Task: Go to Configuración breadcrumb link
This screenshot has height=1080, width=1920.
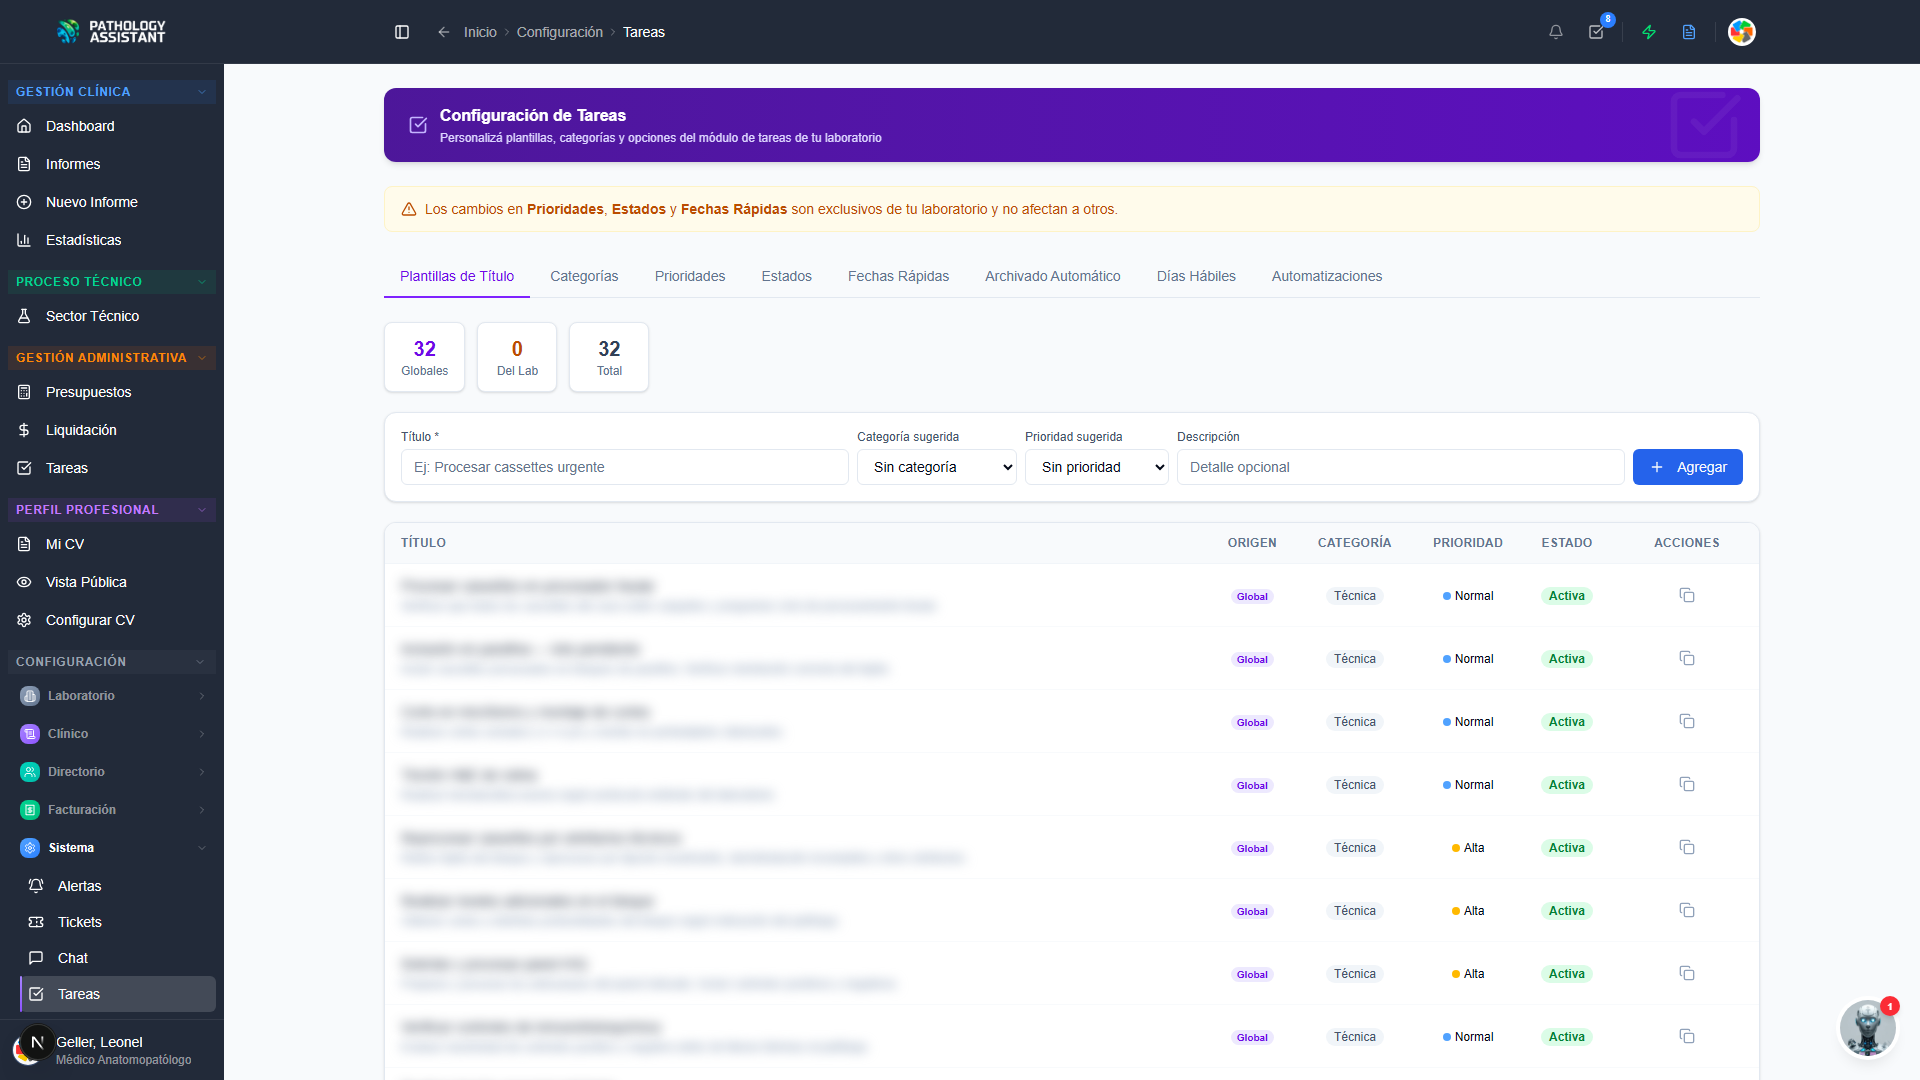Action: tap(560, 32)
